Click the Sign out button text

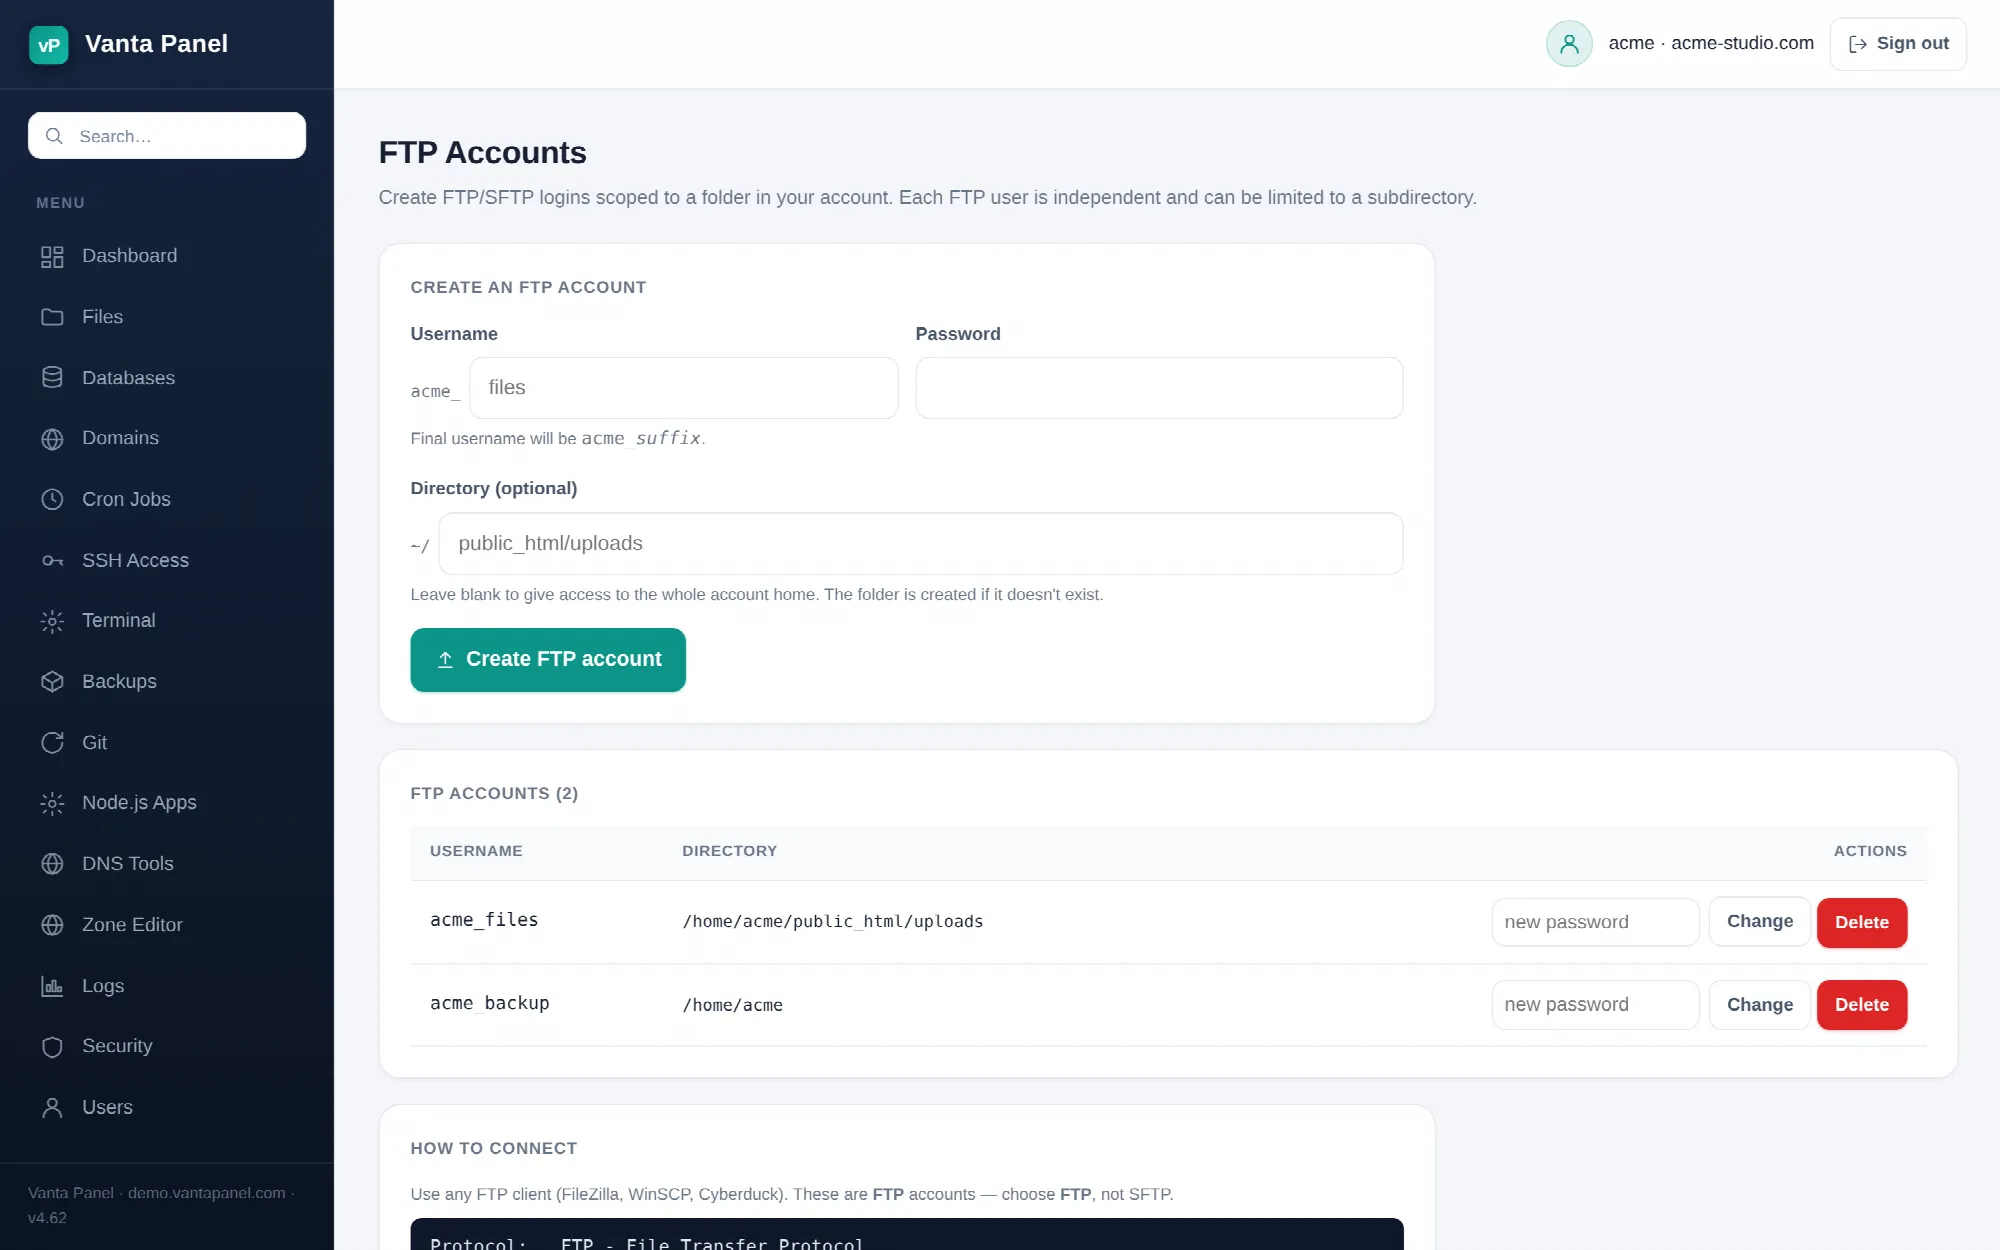[x=1912, y=43]
